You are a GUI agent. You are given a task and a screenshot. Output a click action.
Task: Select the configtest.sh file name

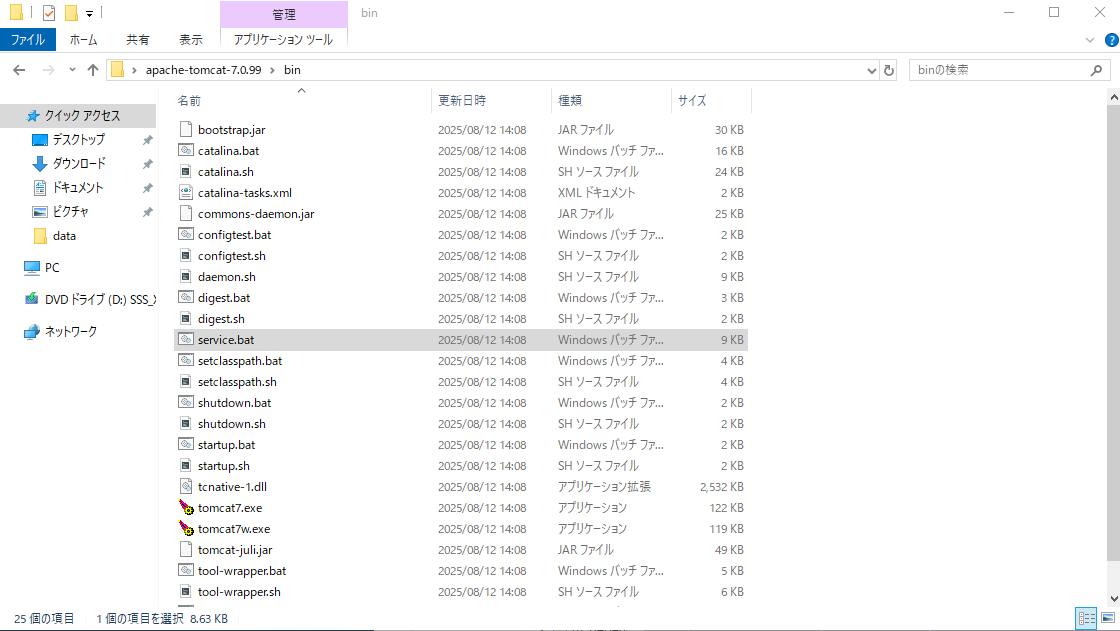(x=231, y=256)
